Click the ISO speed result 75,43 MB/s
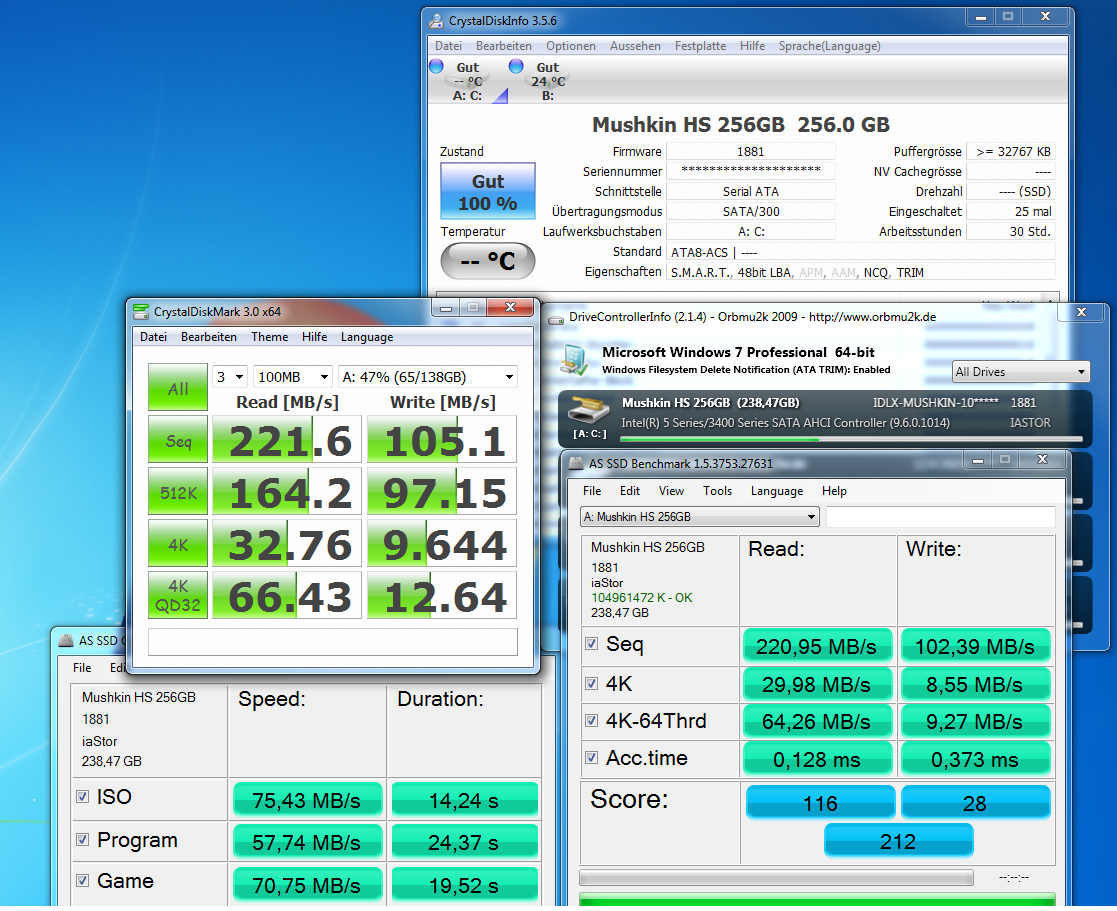Screen dimensions: 1117x911 [x=307, y=800]
